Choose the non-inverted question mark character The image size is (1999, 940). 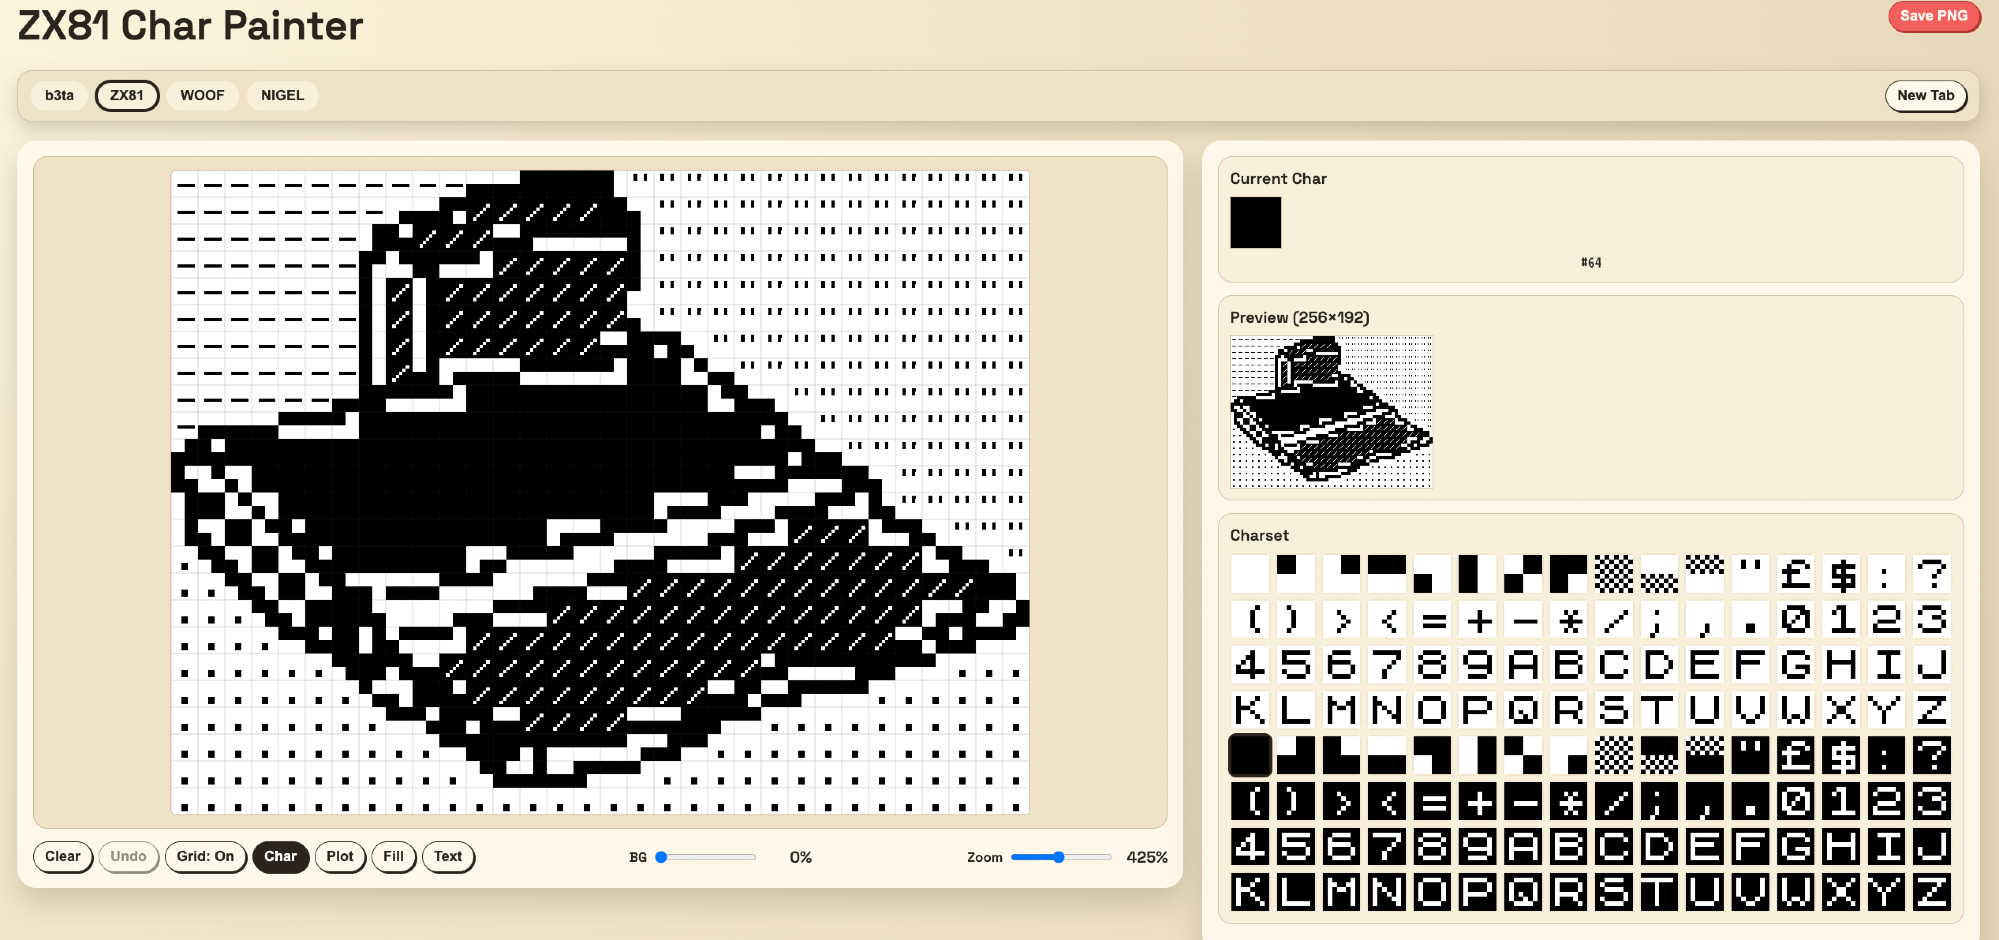click(1932, 575)
